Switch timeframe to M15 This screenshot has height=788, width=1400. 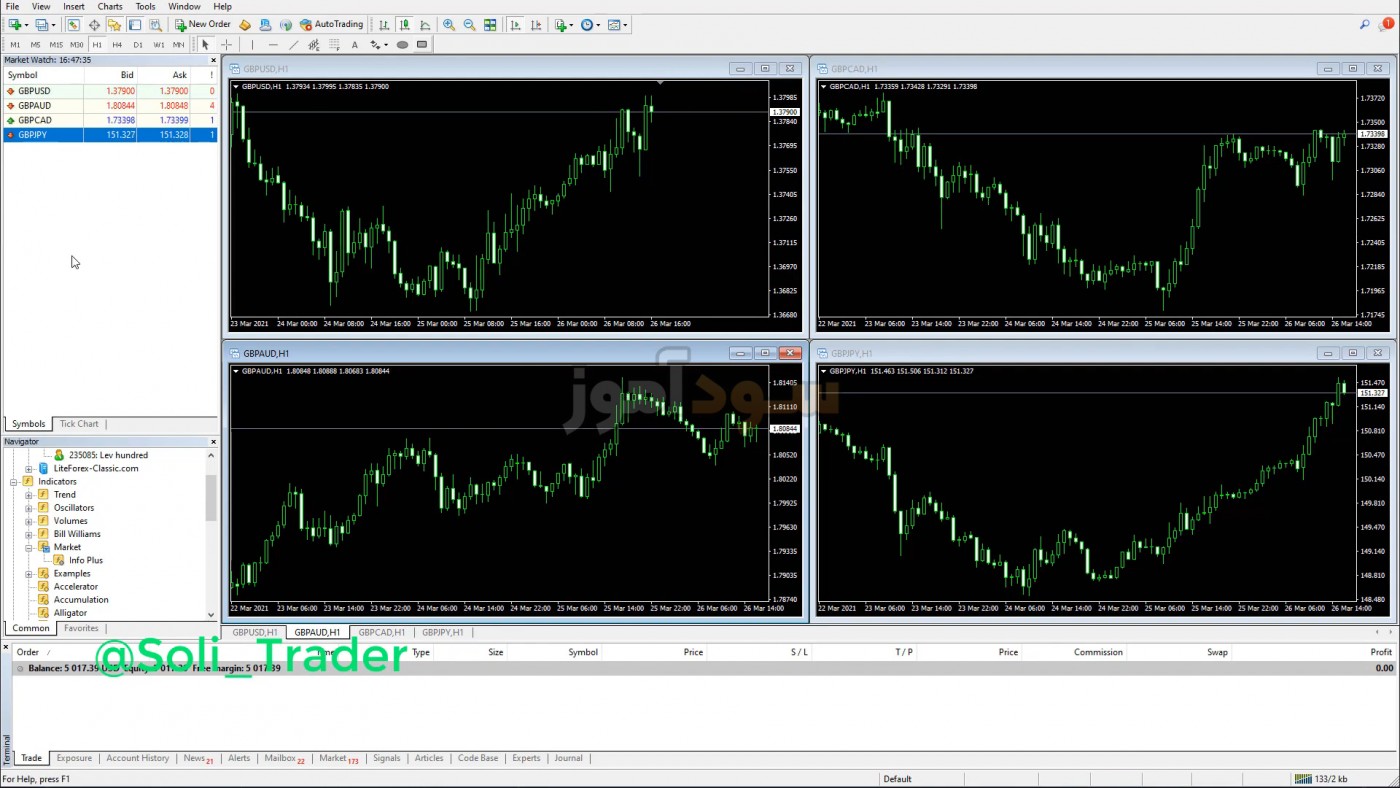coord(56,45)
